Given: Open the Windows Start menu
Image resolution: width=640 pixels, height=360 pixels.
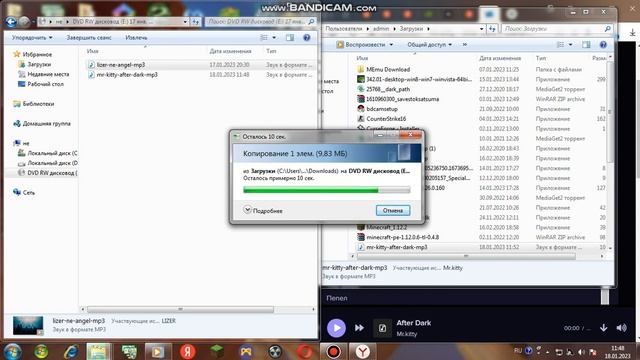Looking at the screenshot, I should coord(12,351).
